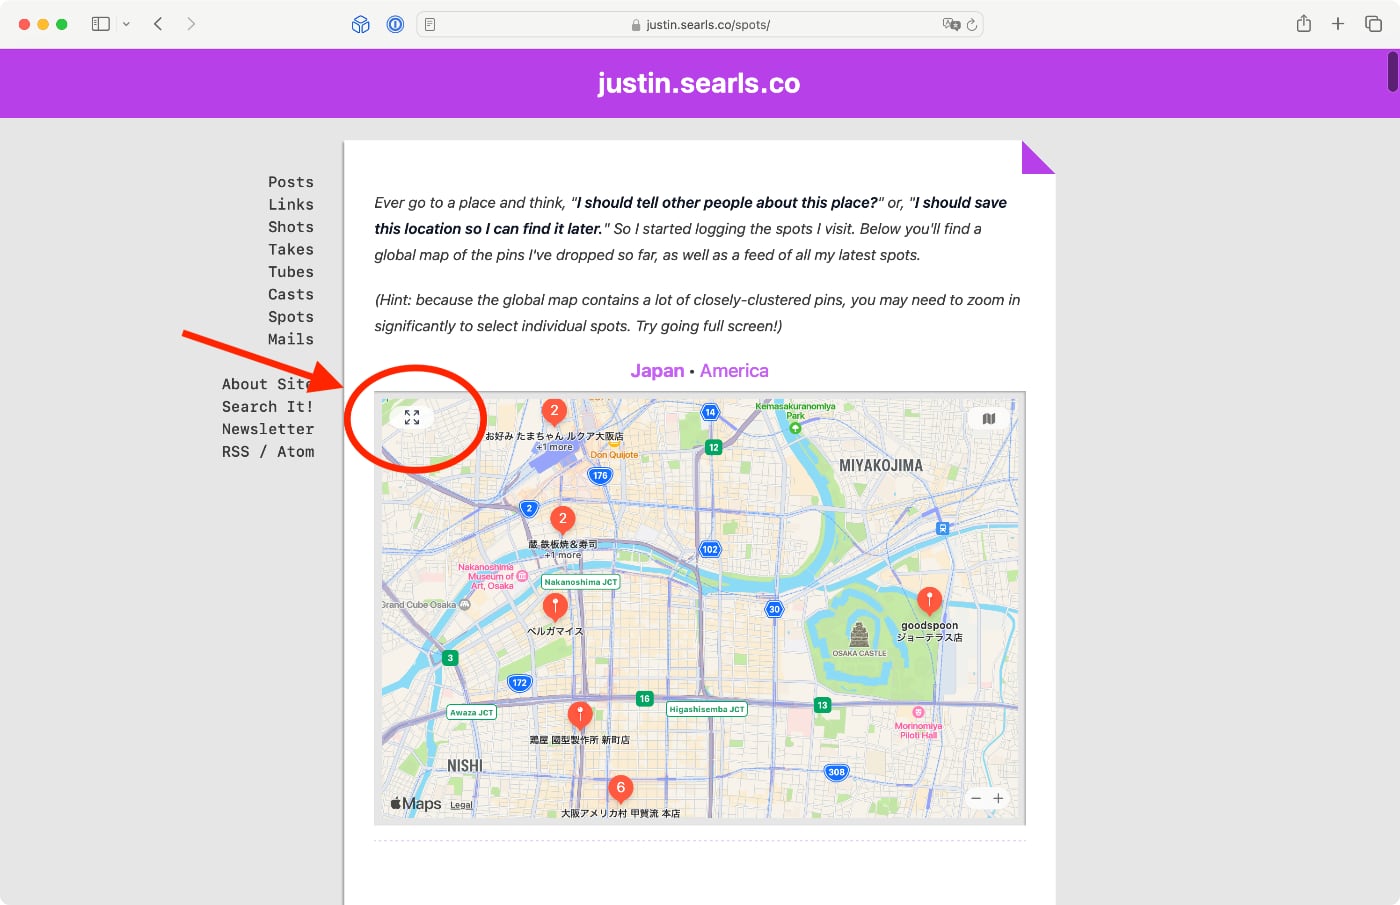Viewport: 1400px width, 905px height.
Task: Click the Search It! link
Action: click(268, 407)
